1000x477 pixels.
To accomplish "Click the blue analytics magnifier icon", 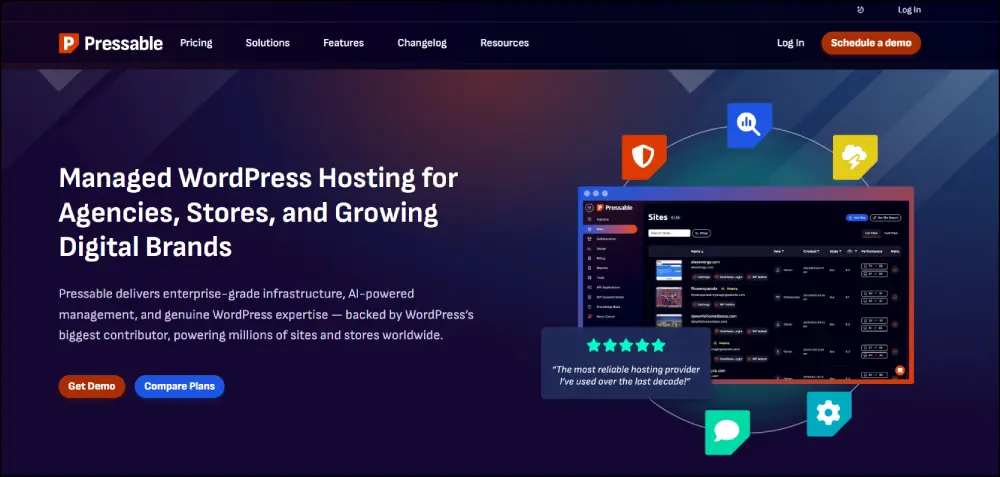I will (x=749, y=125).
